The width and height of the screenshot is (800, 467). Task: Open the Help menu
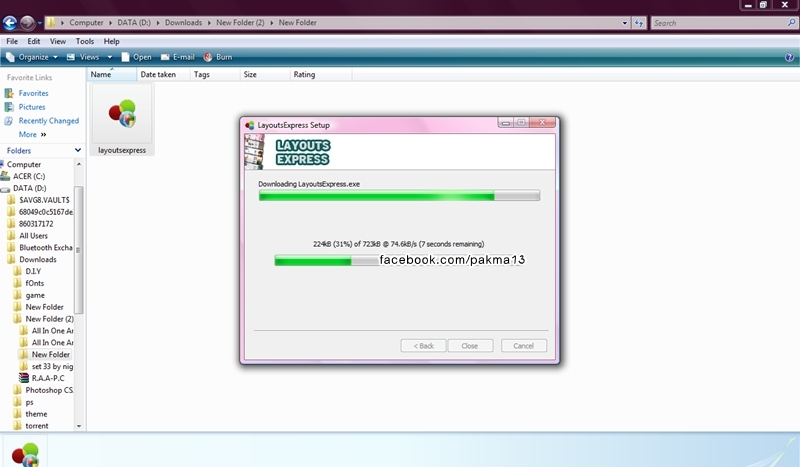(x=111, y=41)
